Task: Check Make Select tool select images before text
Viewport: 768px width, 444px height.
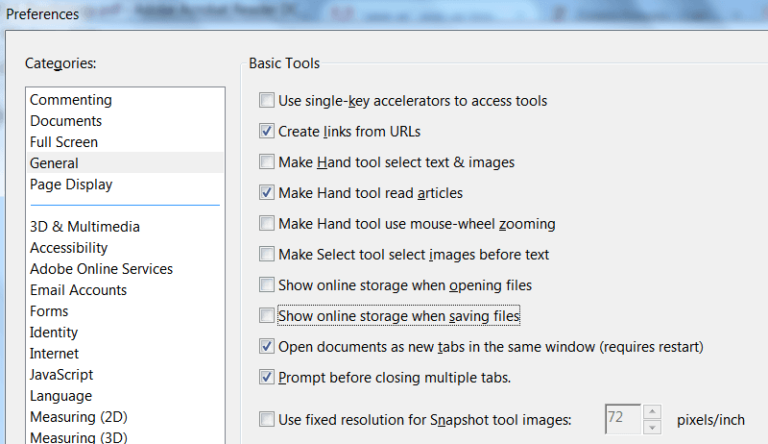Action: pyautogui.click(x=266, y=254)
